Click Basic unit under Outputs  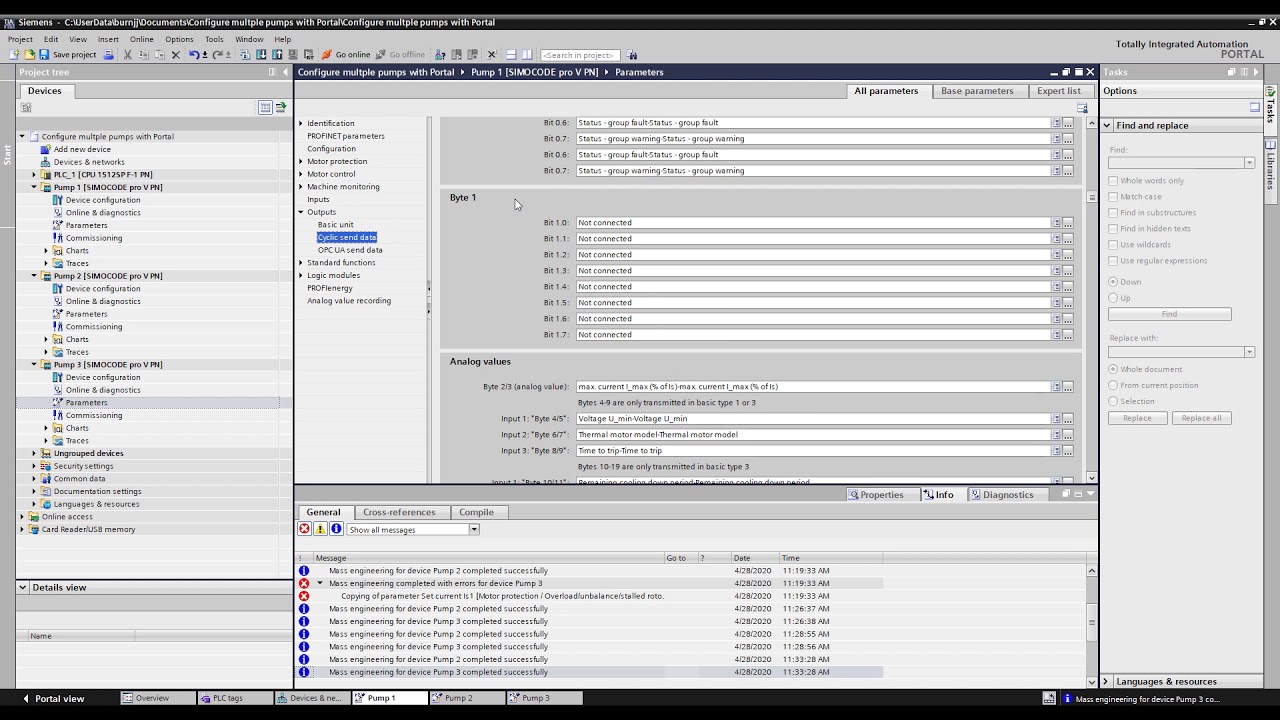pyautogui.click(x=335, y=225)
